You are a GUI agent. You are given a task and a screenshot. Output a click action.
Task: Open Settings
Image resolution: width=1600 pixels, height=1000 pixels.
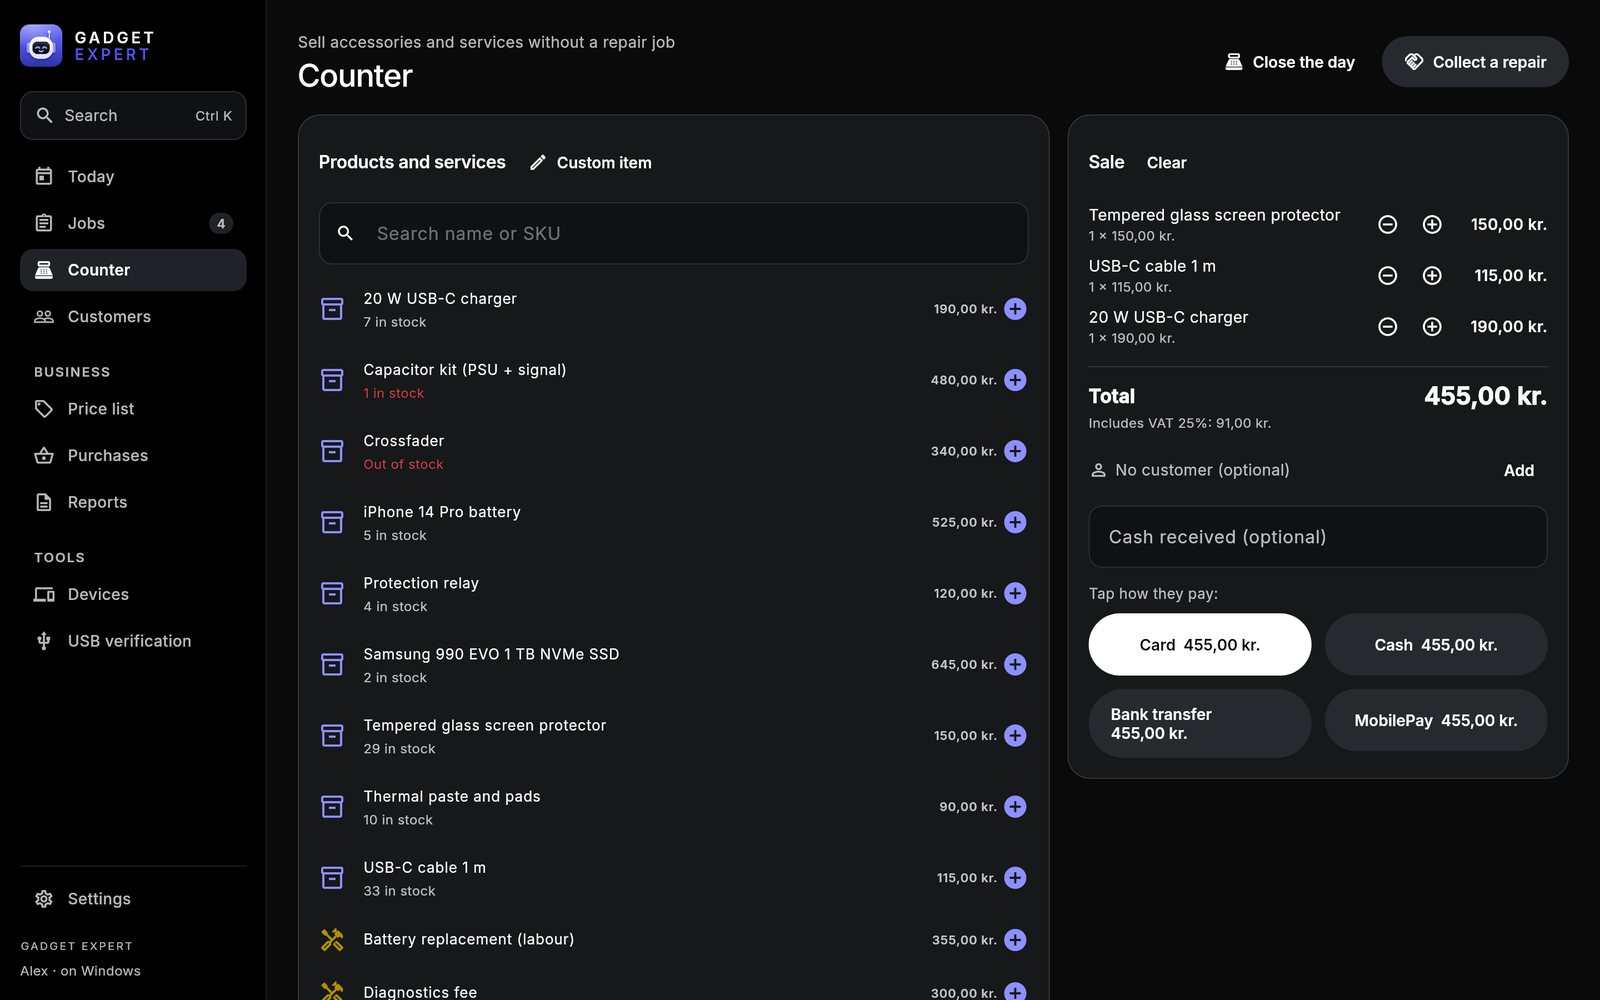133,899
